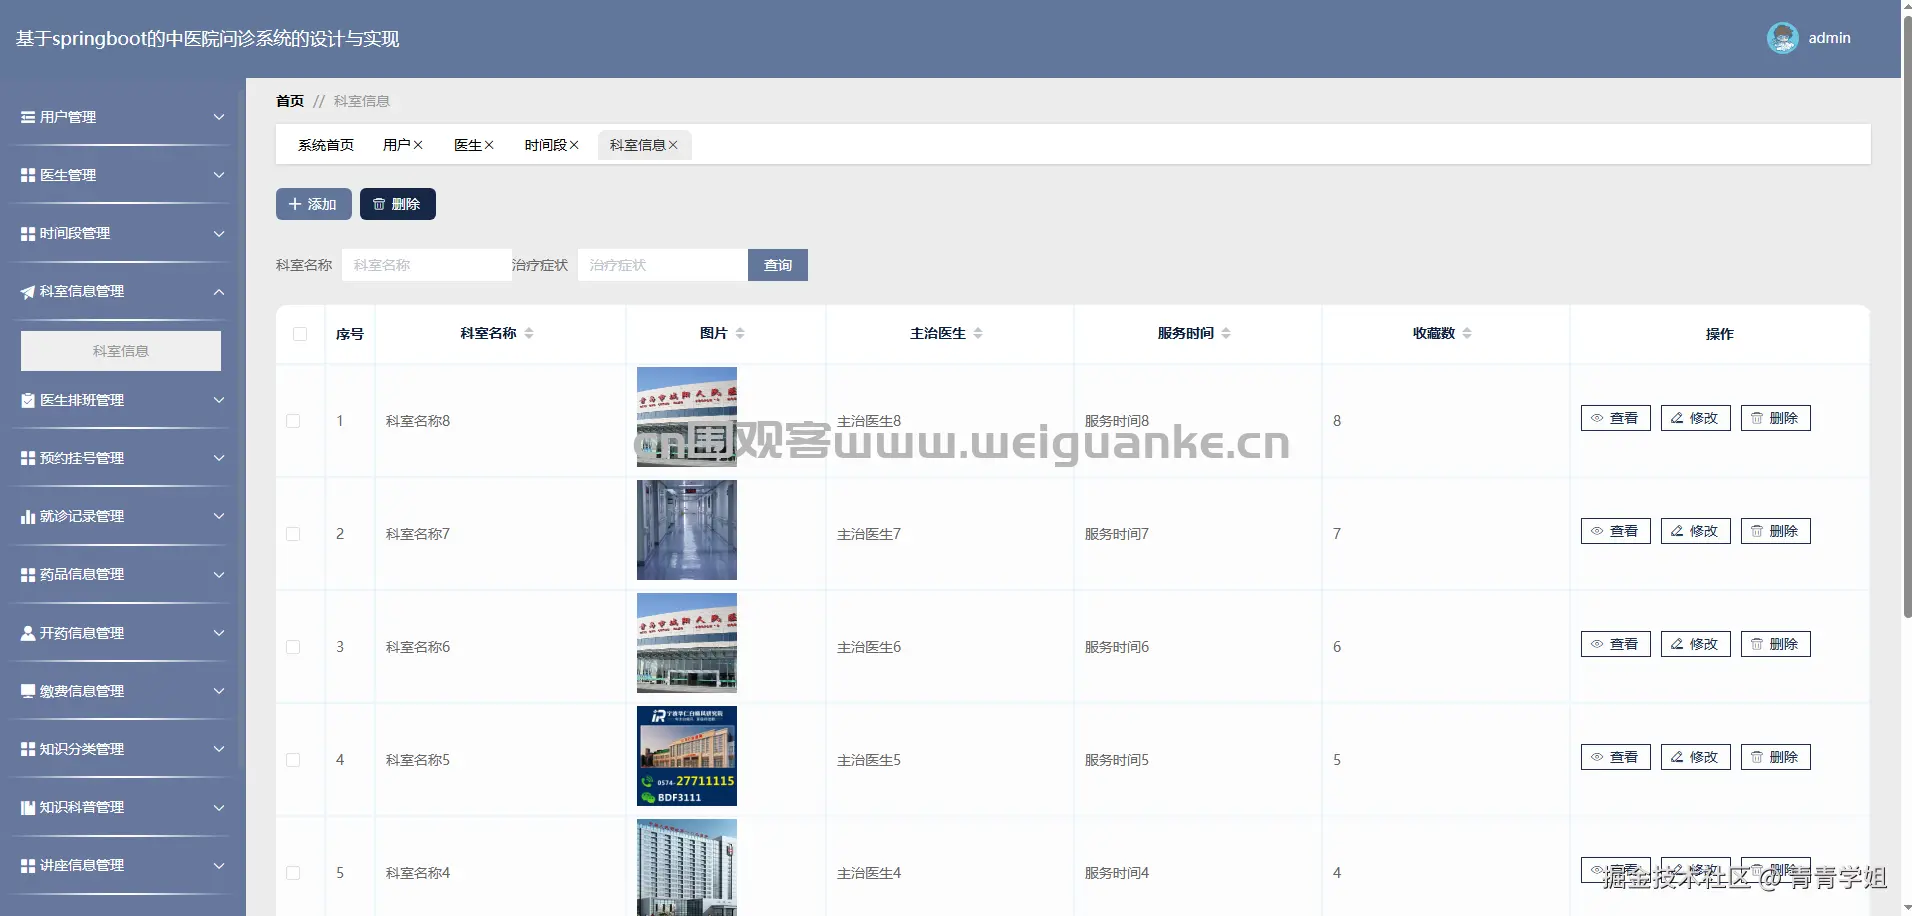
Task: Click 修改 for row 主治医生7
Action: pyautogui.click(x=1694, y=531)
